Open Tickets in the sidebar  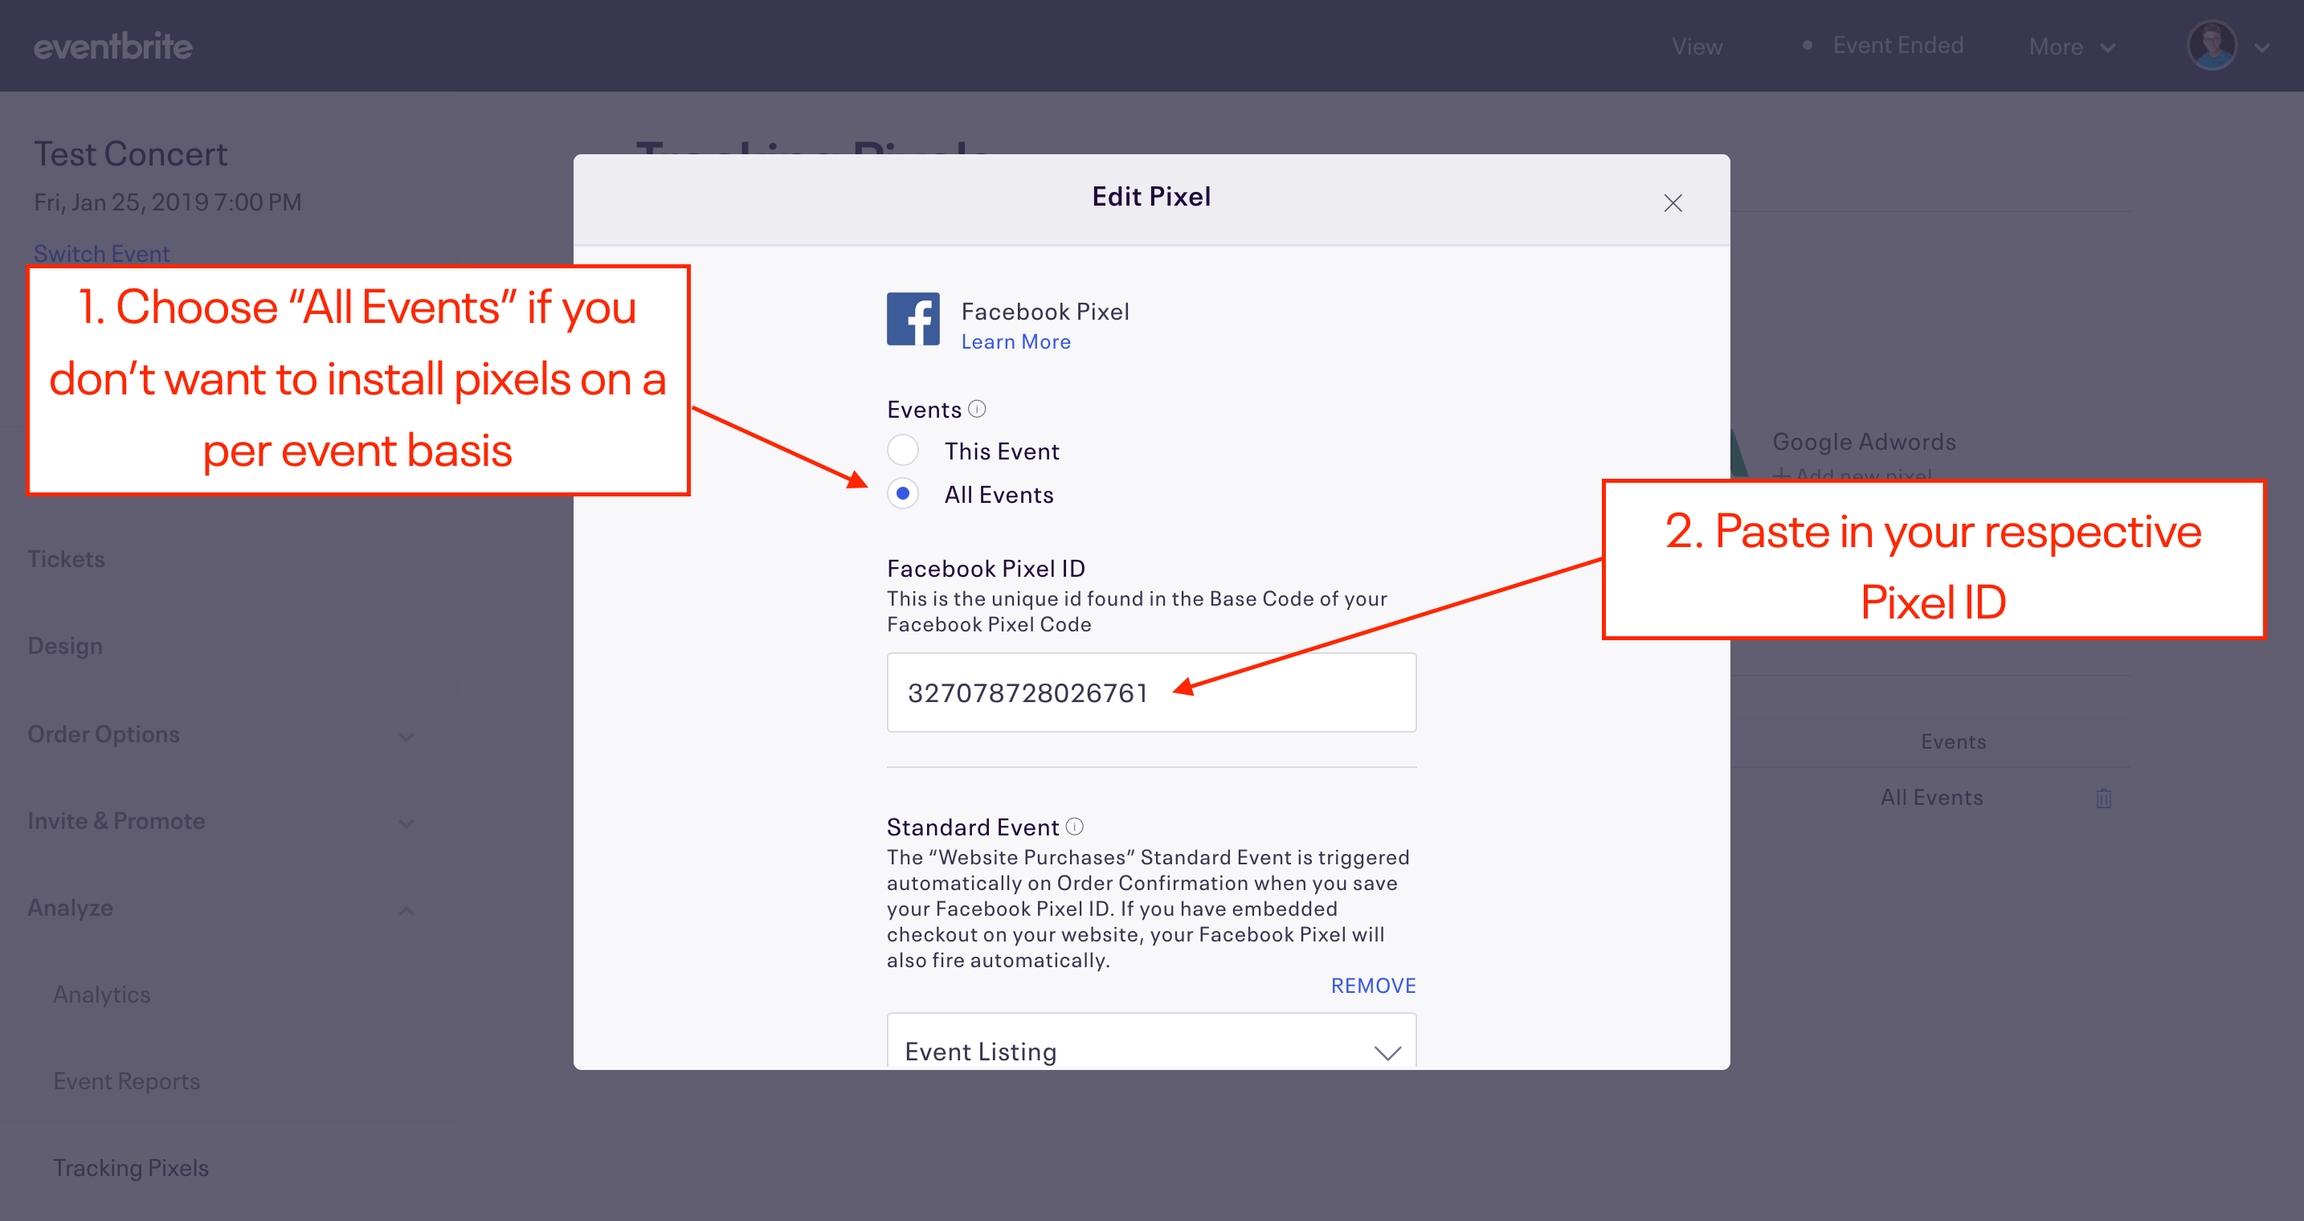pos(66,559)
